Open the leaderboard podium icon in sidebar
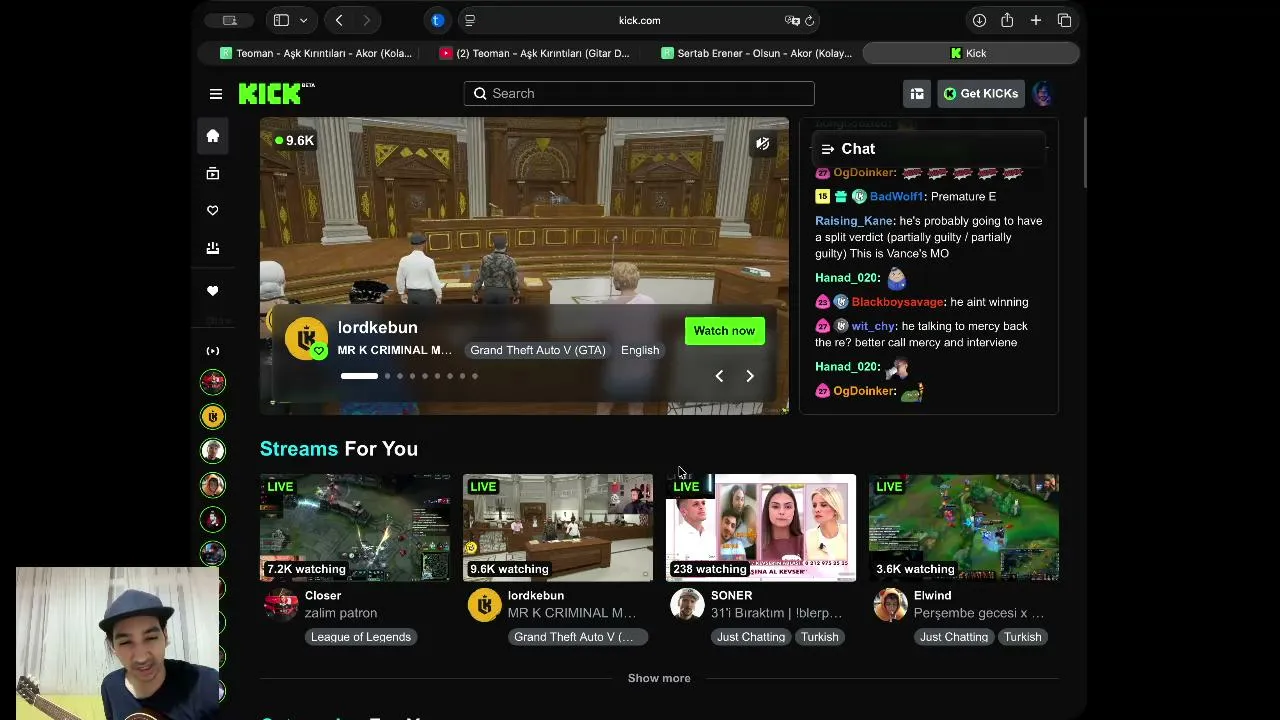1280x720 pixels. (x=212, y=248)
